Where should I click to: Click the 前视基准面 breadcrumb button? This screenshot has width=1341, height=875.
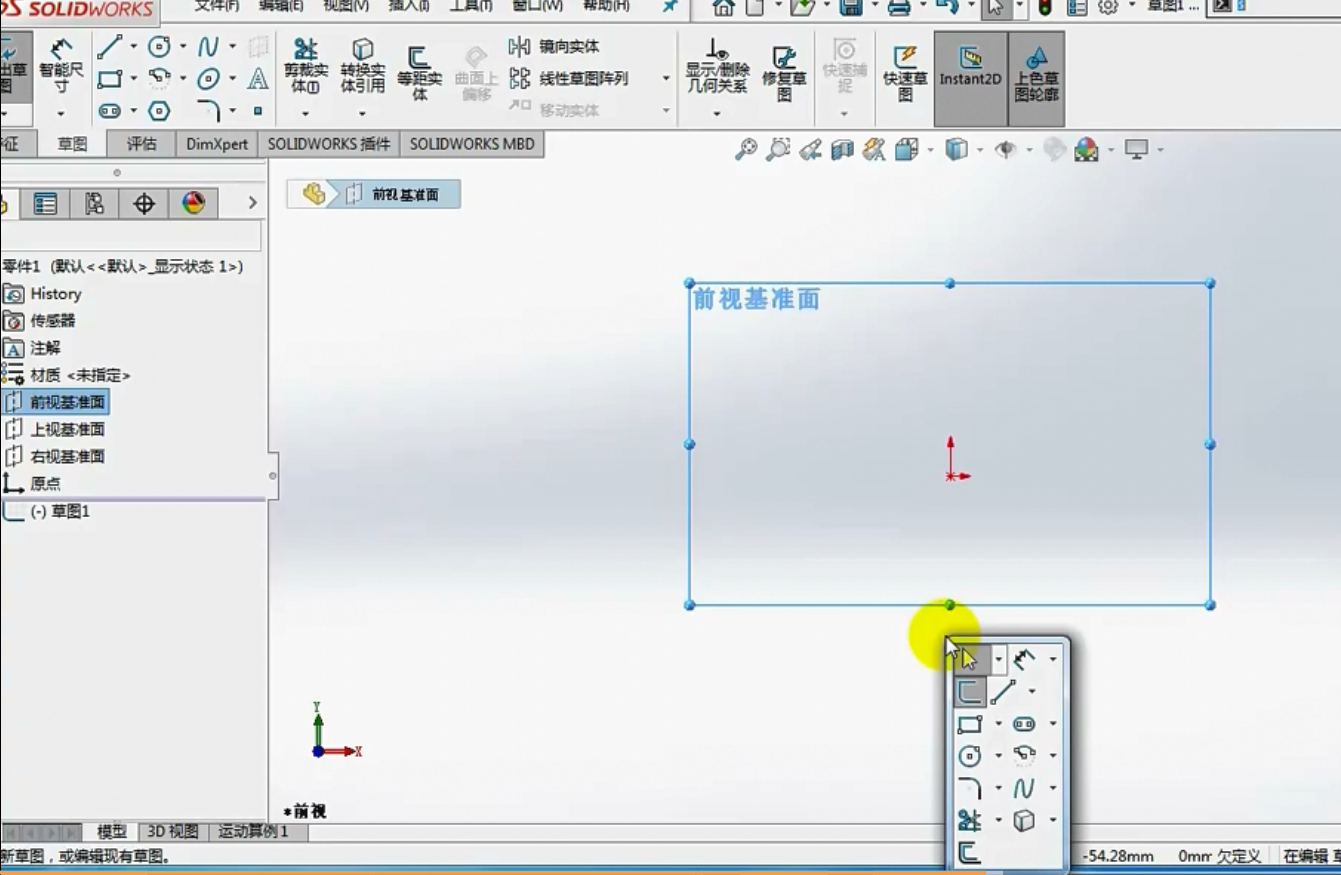pos(395,195)
